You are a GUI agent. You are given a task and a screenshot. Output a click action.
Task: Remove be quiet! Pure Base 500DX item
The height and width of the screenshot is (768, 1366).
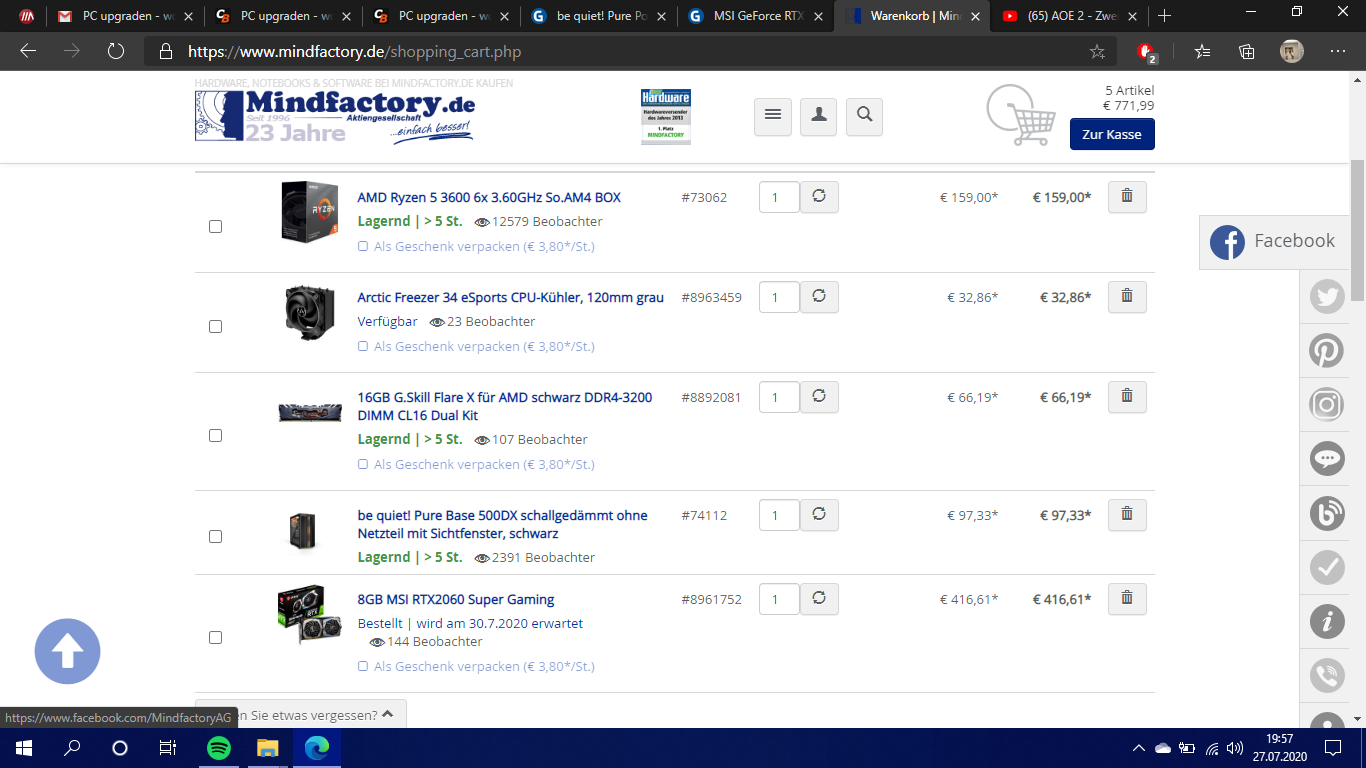click(x=1127, y=515)
